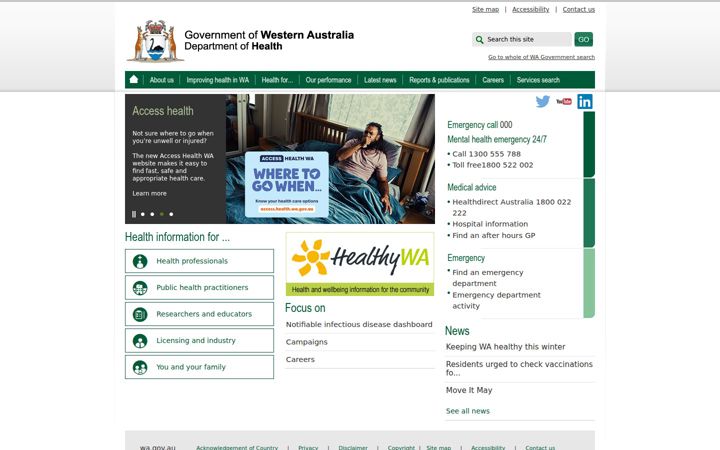Viewport: 720px width, 450px height.
Task: Open Find an emergency department link
Action: pyautogui.click(x=488, y=278)
